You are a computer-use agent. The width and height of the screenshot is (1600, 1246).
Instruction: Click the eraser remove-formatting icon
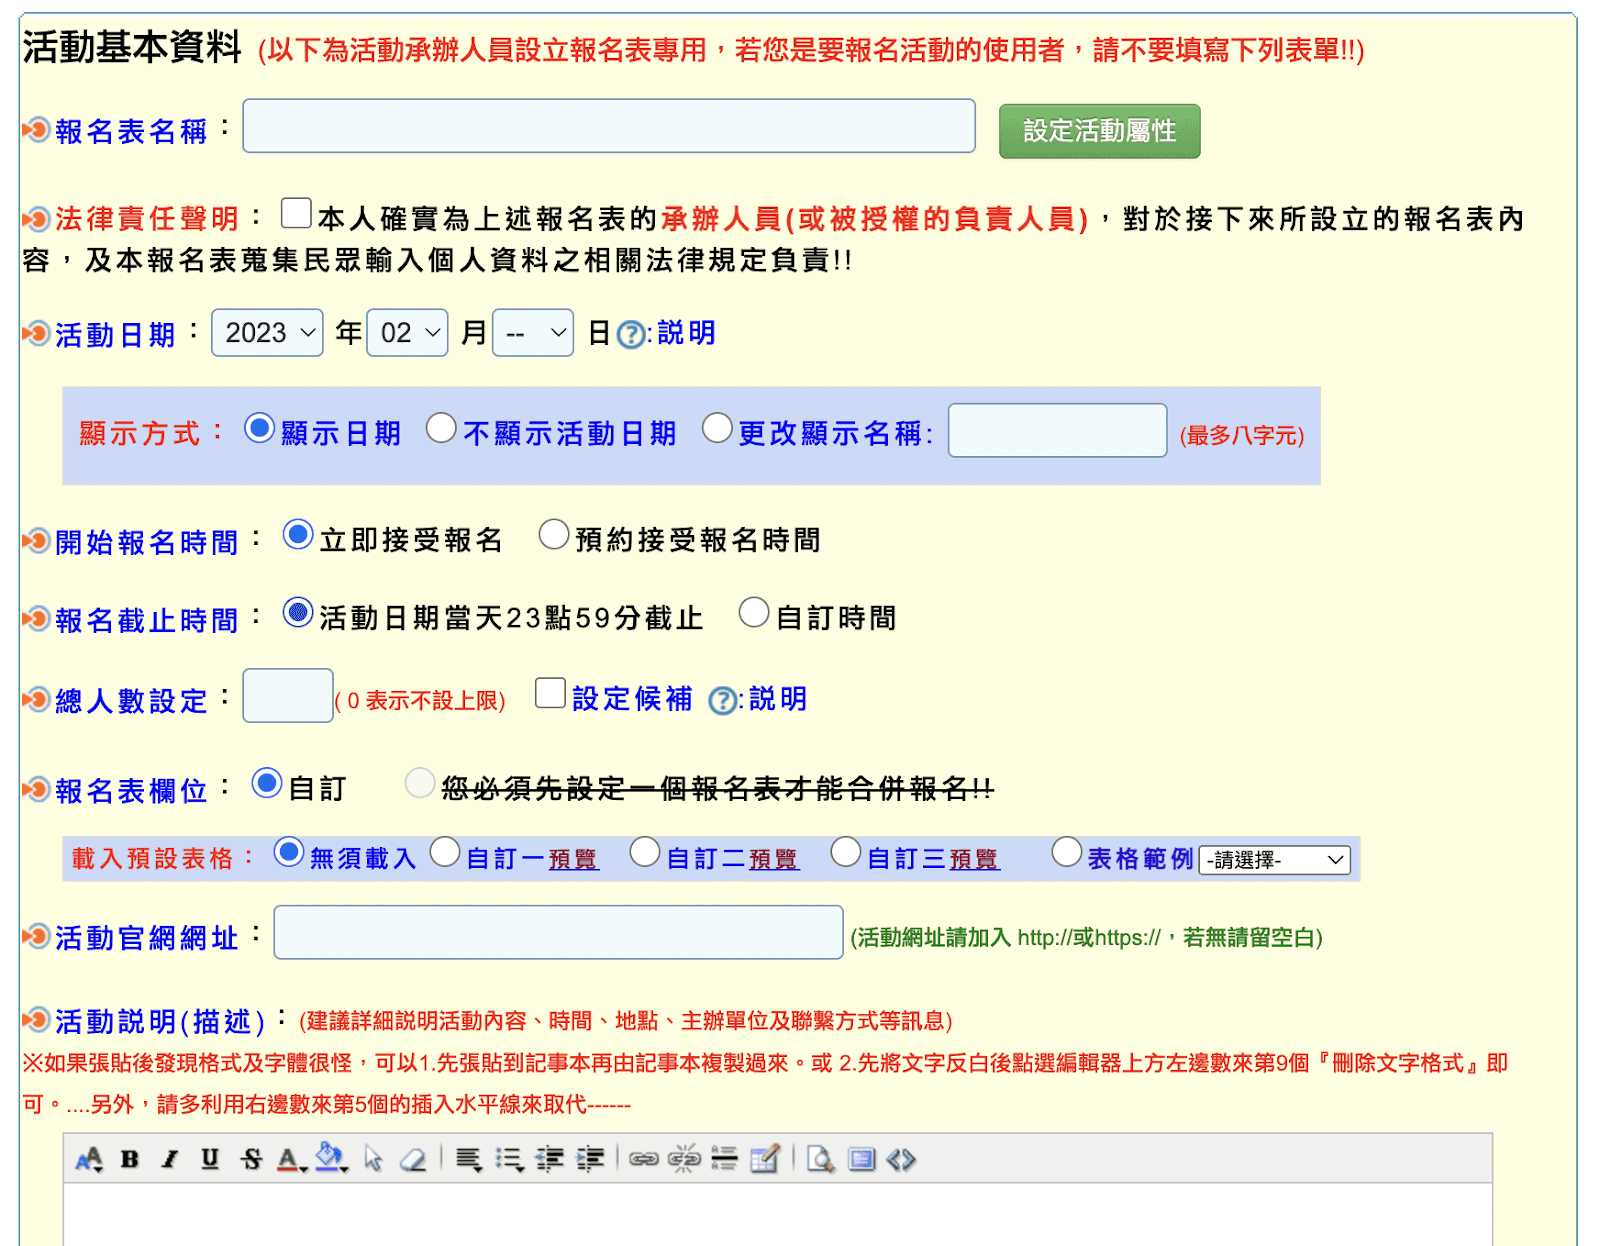(x=412, y=1159)
